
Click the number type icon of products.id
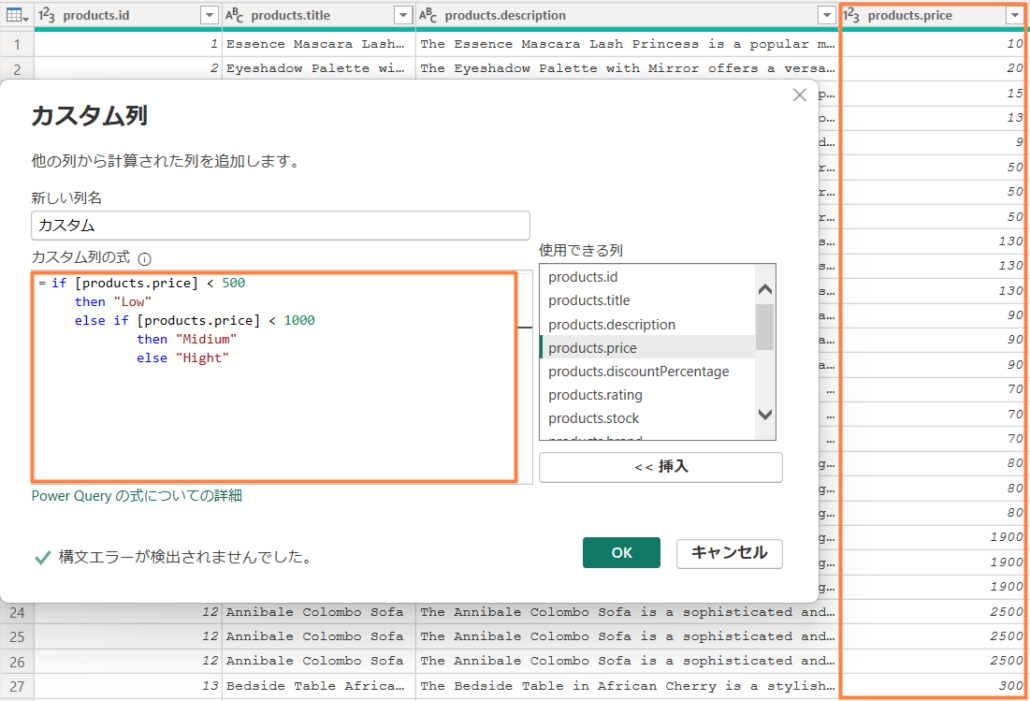point(46,15)
